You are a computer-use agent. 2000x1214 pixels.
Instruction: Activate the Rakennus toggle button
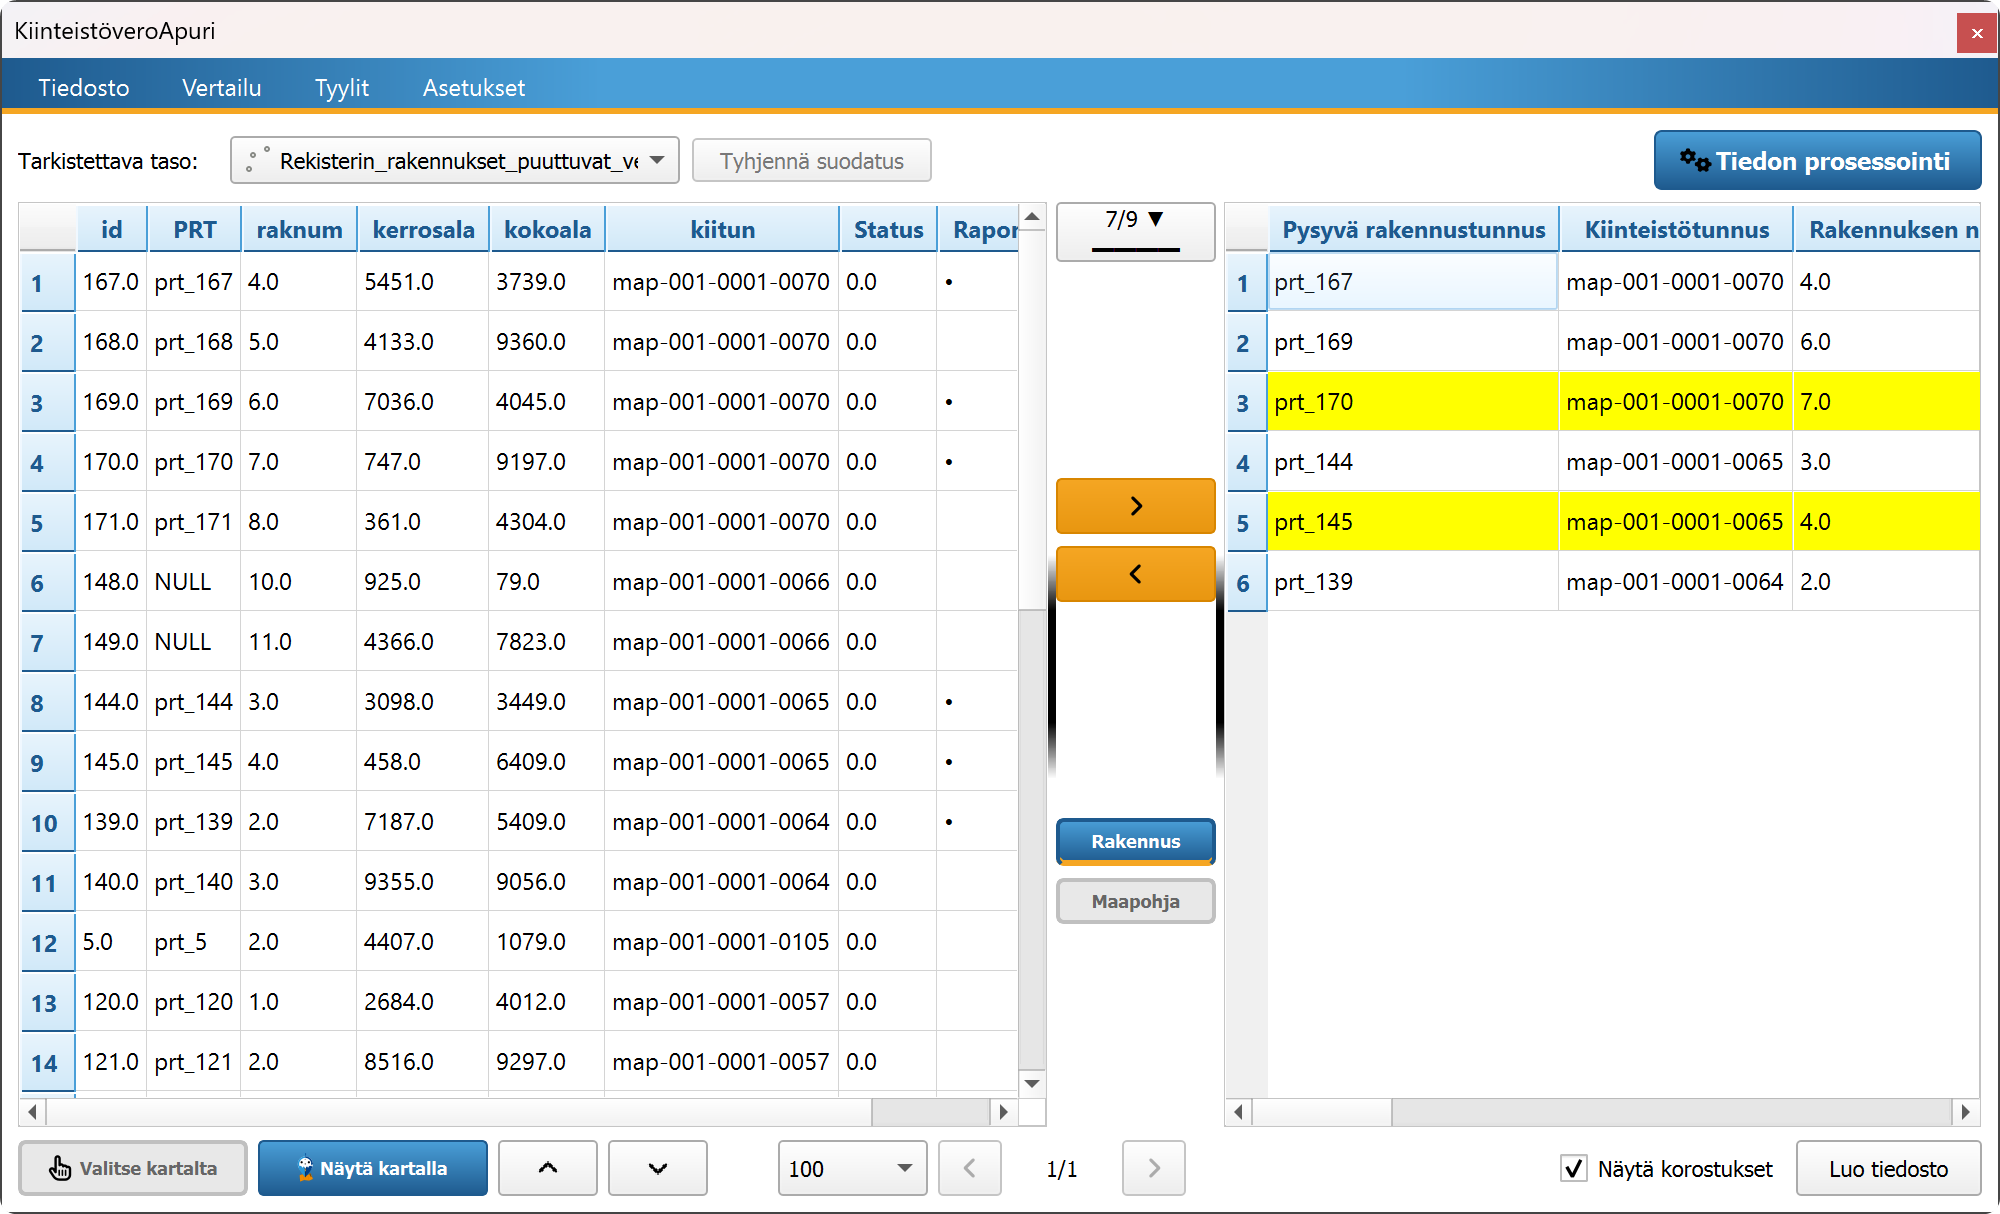pyautogui.click(x=1135, y=841)
